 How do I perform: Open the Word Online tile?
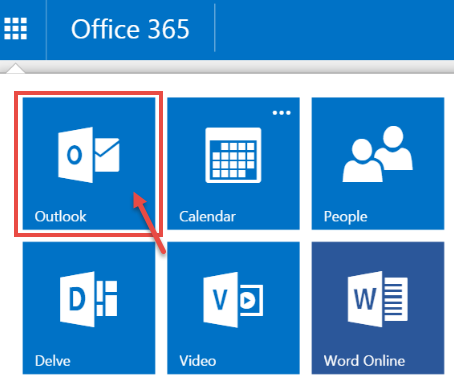pyautogui.click(x=378, y=308)
